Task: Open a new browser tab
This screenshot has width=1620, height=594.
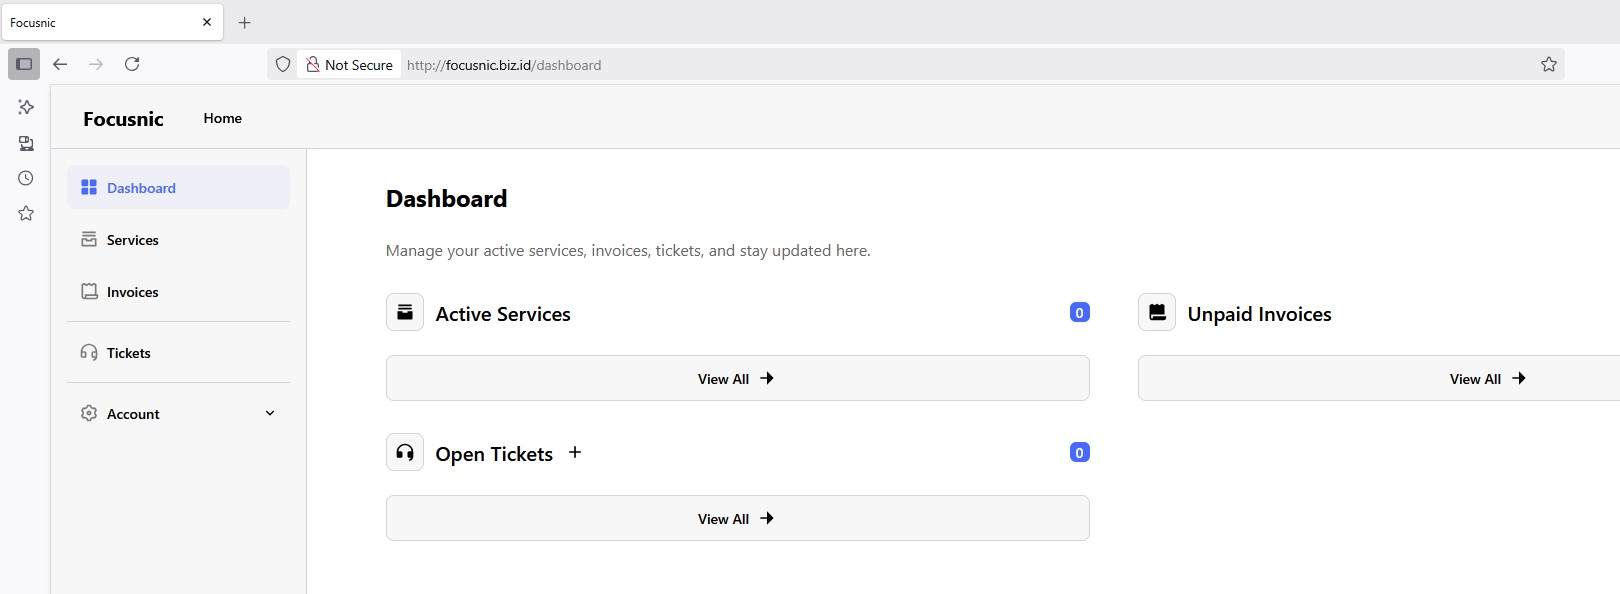Action: click(x=245, y=22)
